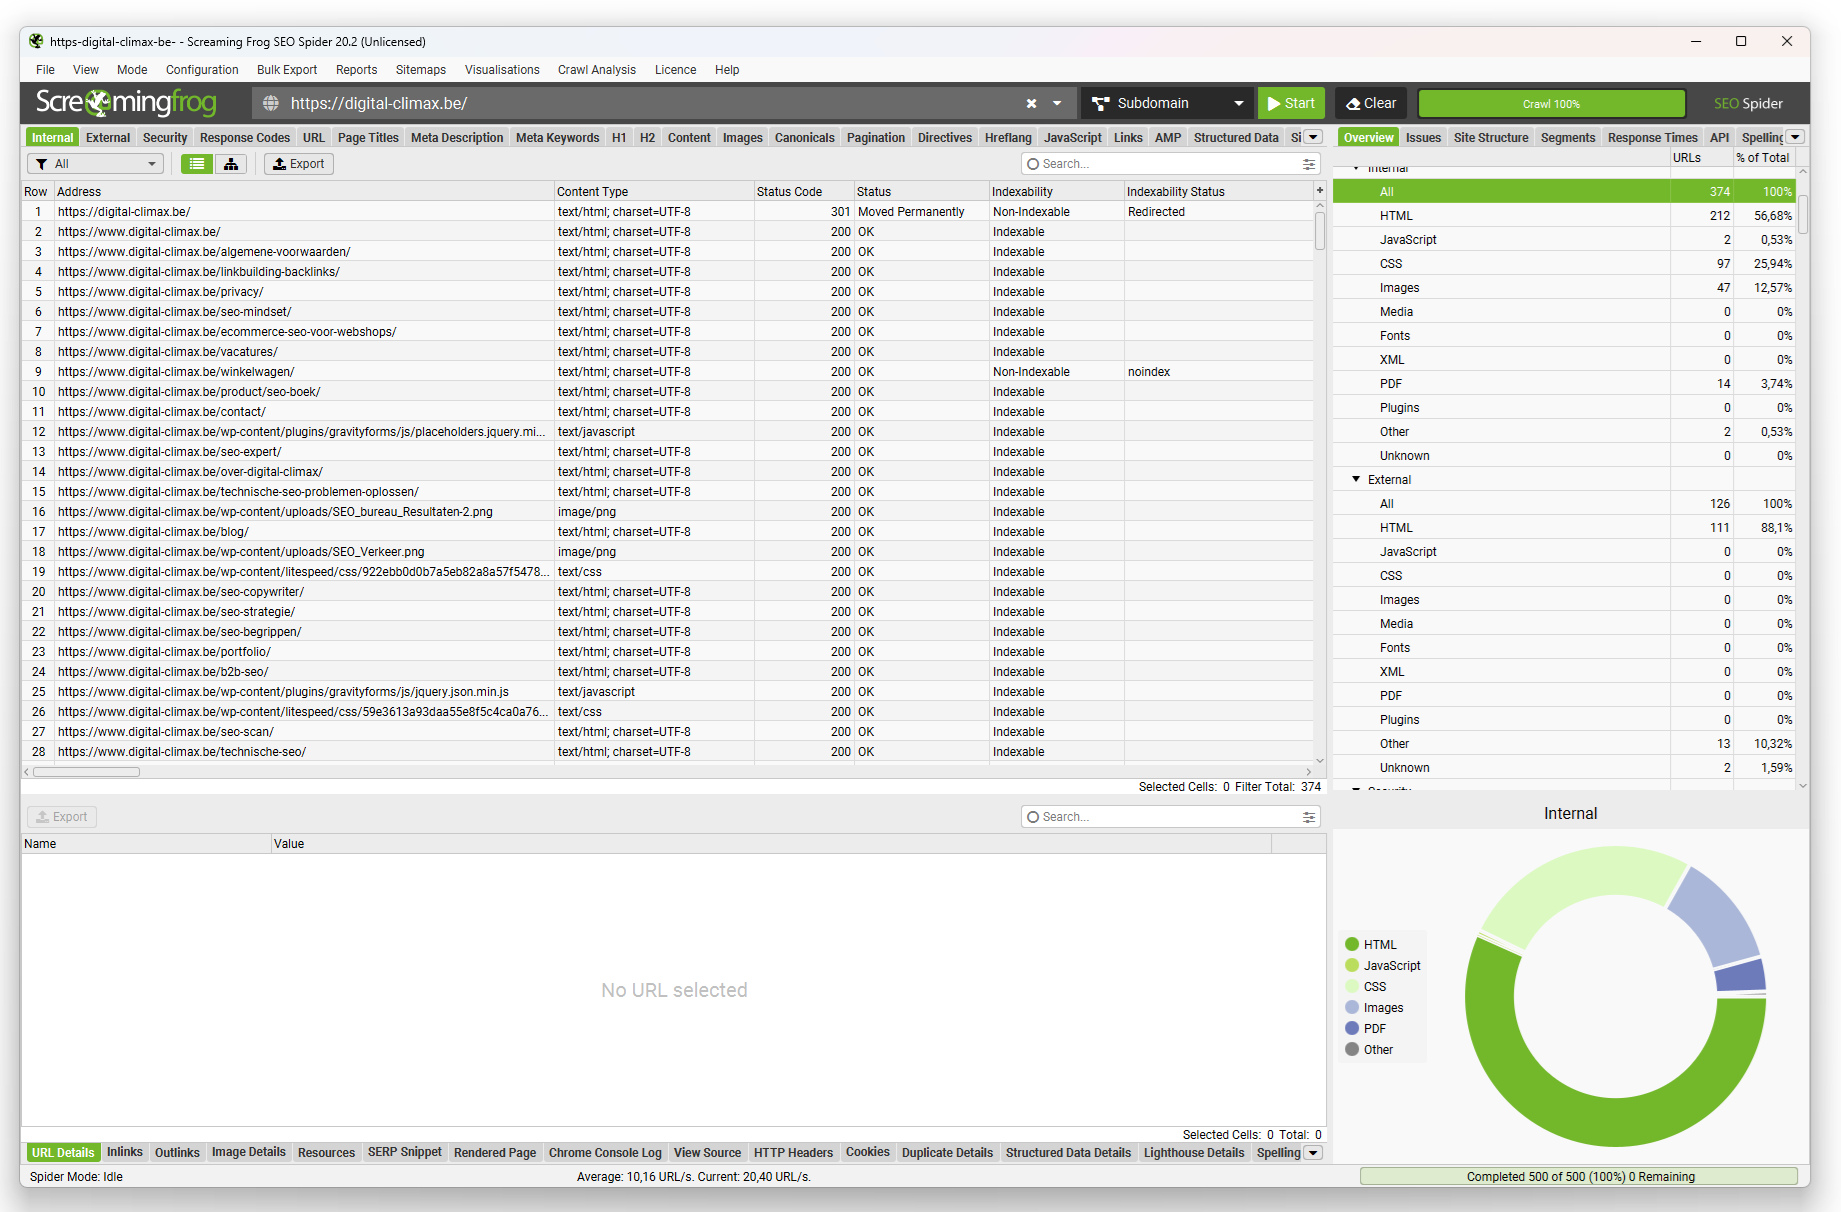Screen dimensions: 1841x1212
Task: Open the Visualisations menu
Action: click(502, 70)
